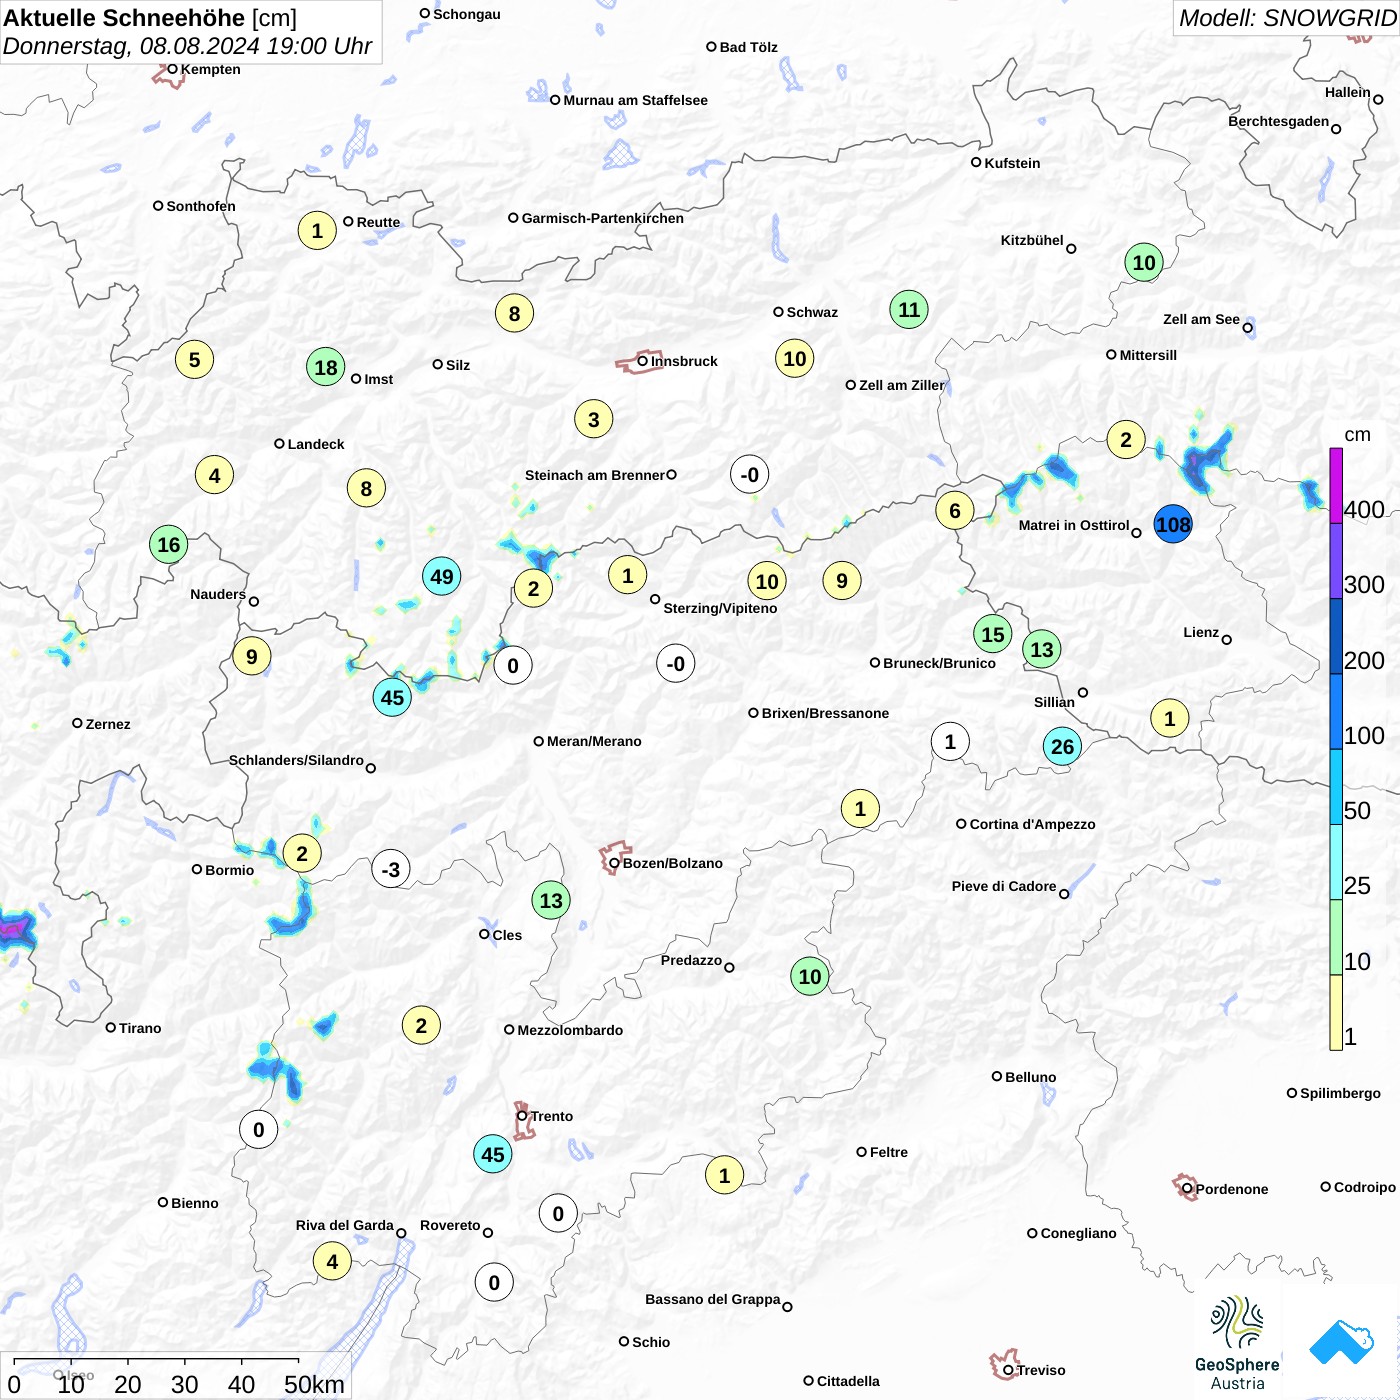
Task: Click the 25 cm light cyan legend color
Action: 1336,862
